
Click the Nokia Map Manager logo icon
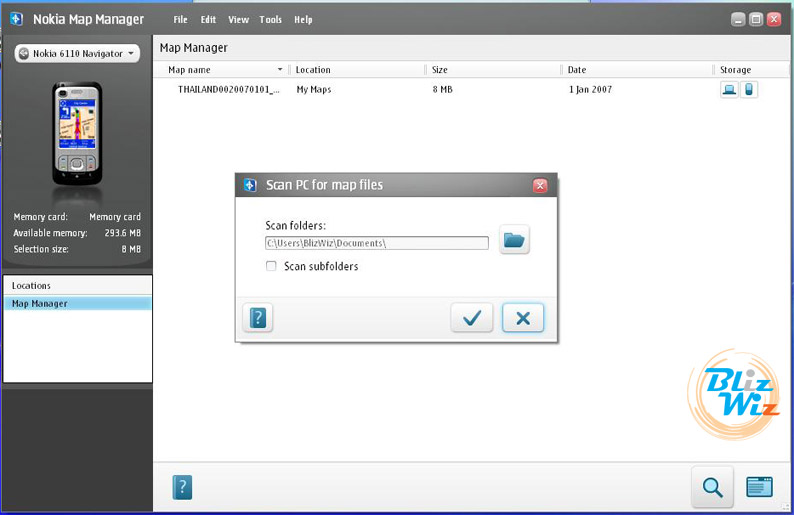(x=17, y=19)
